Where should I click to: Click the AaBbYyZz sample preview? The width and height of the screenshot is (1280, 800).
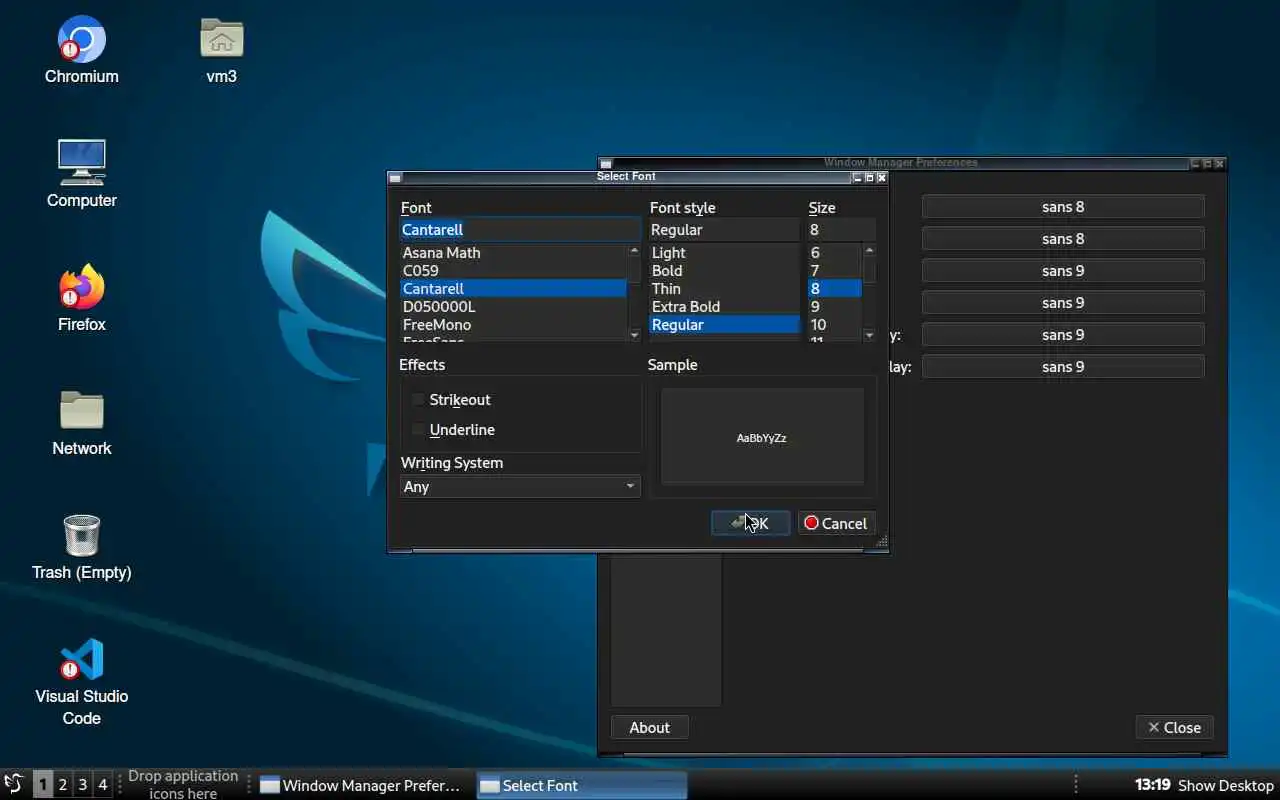click(762, 438)
